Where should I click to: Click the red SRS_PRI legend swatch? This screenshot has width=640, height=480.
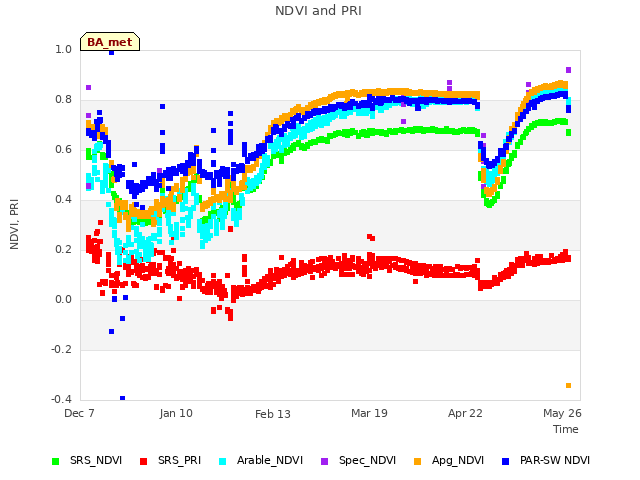(x=143, y=461)
